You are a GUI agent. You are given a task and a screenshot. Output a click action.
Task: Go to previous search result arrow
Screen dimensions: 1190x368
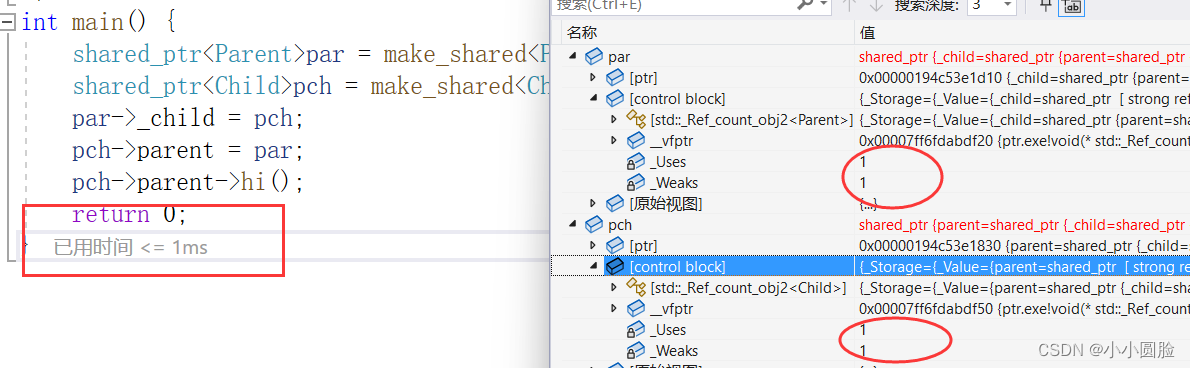coord(849,5)
